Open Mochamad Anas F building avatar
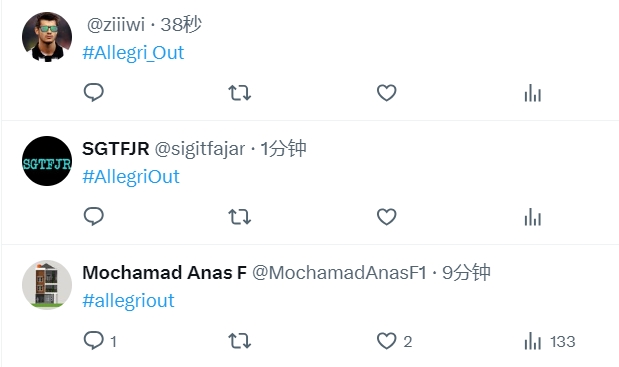 47,285
